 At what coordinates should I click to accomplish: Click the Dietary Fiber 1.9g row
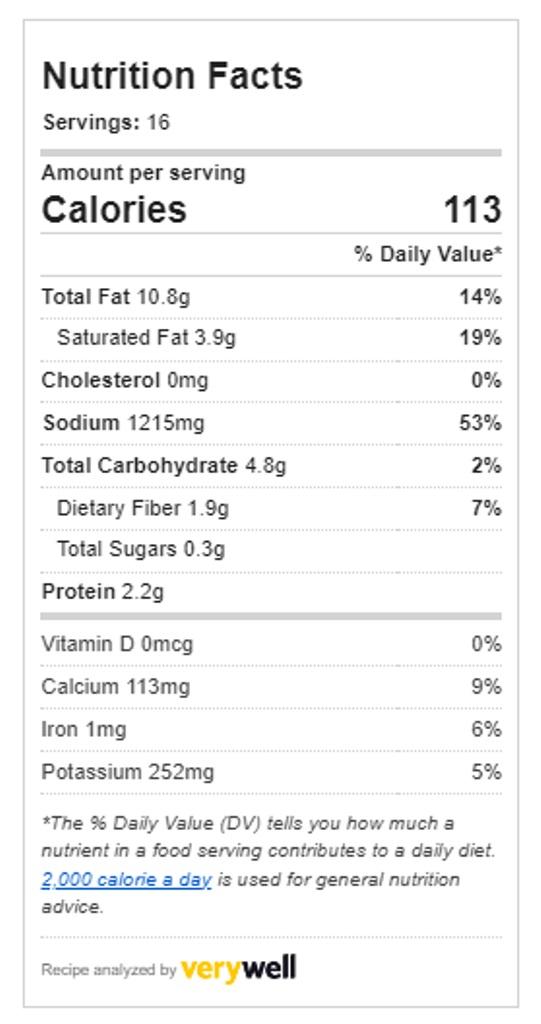pyautogui.click(x=271, y=508)
